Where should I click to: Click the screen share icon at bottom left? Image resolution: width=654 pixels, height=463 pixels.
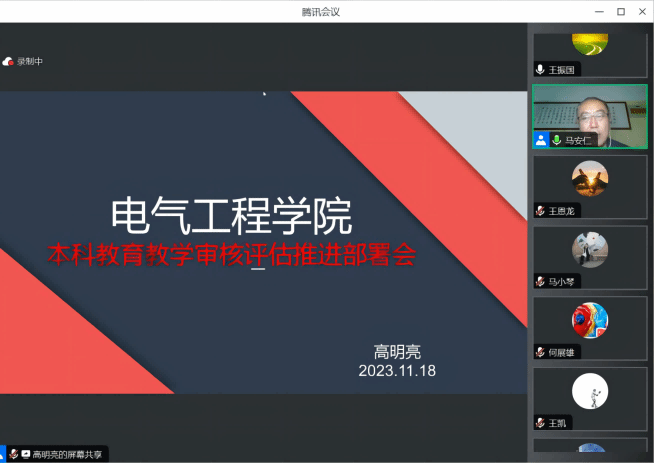point(25,455)
